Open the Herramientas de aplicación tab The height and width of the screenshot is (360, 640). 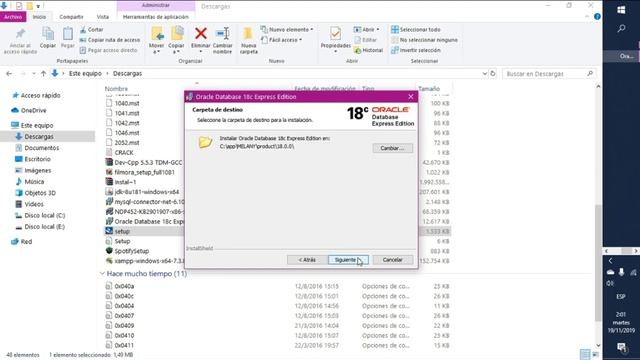(156, 17)
